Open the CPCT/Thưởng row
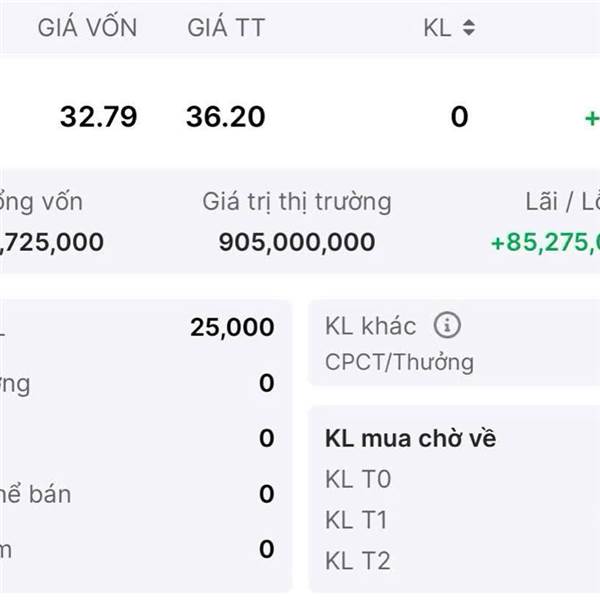 pos(399,362)
